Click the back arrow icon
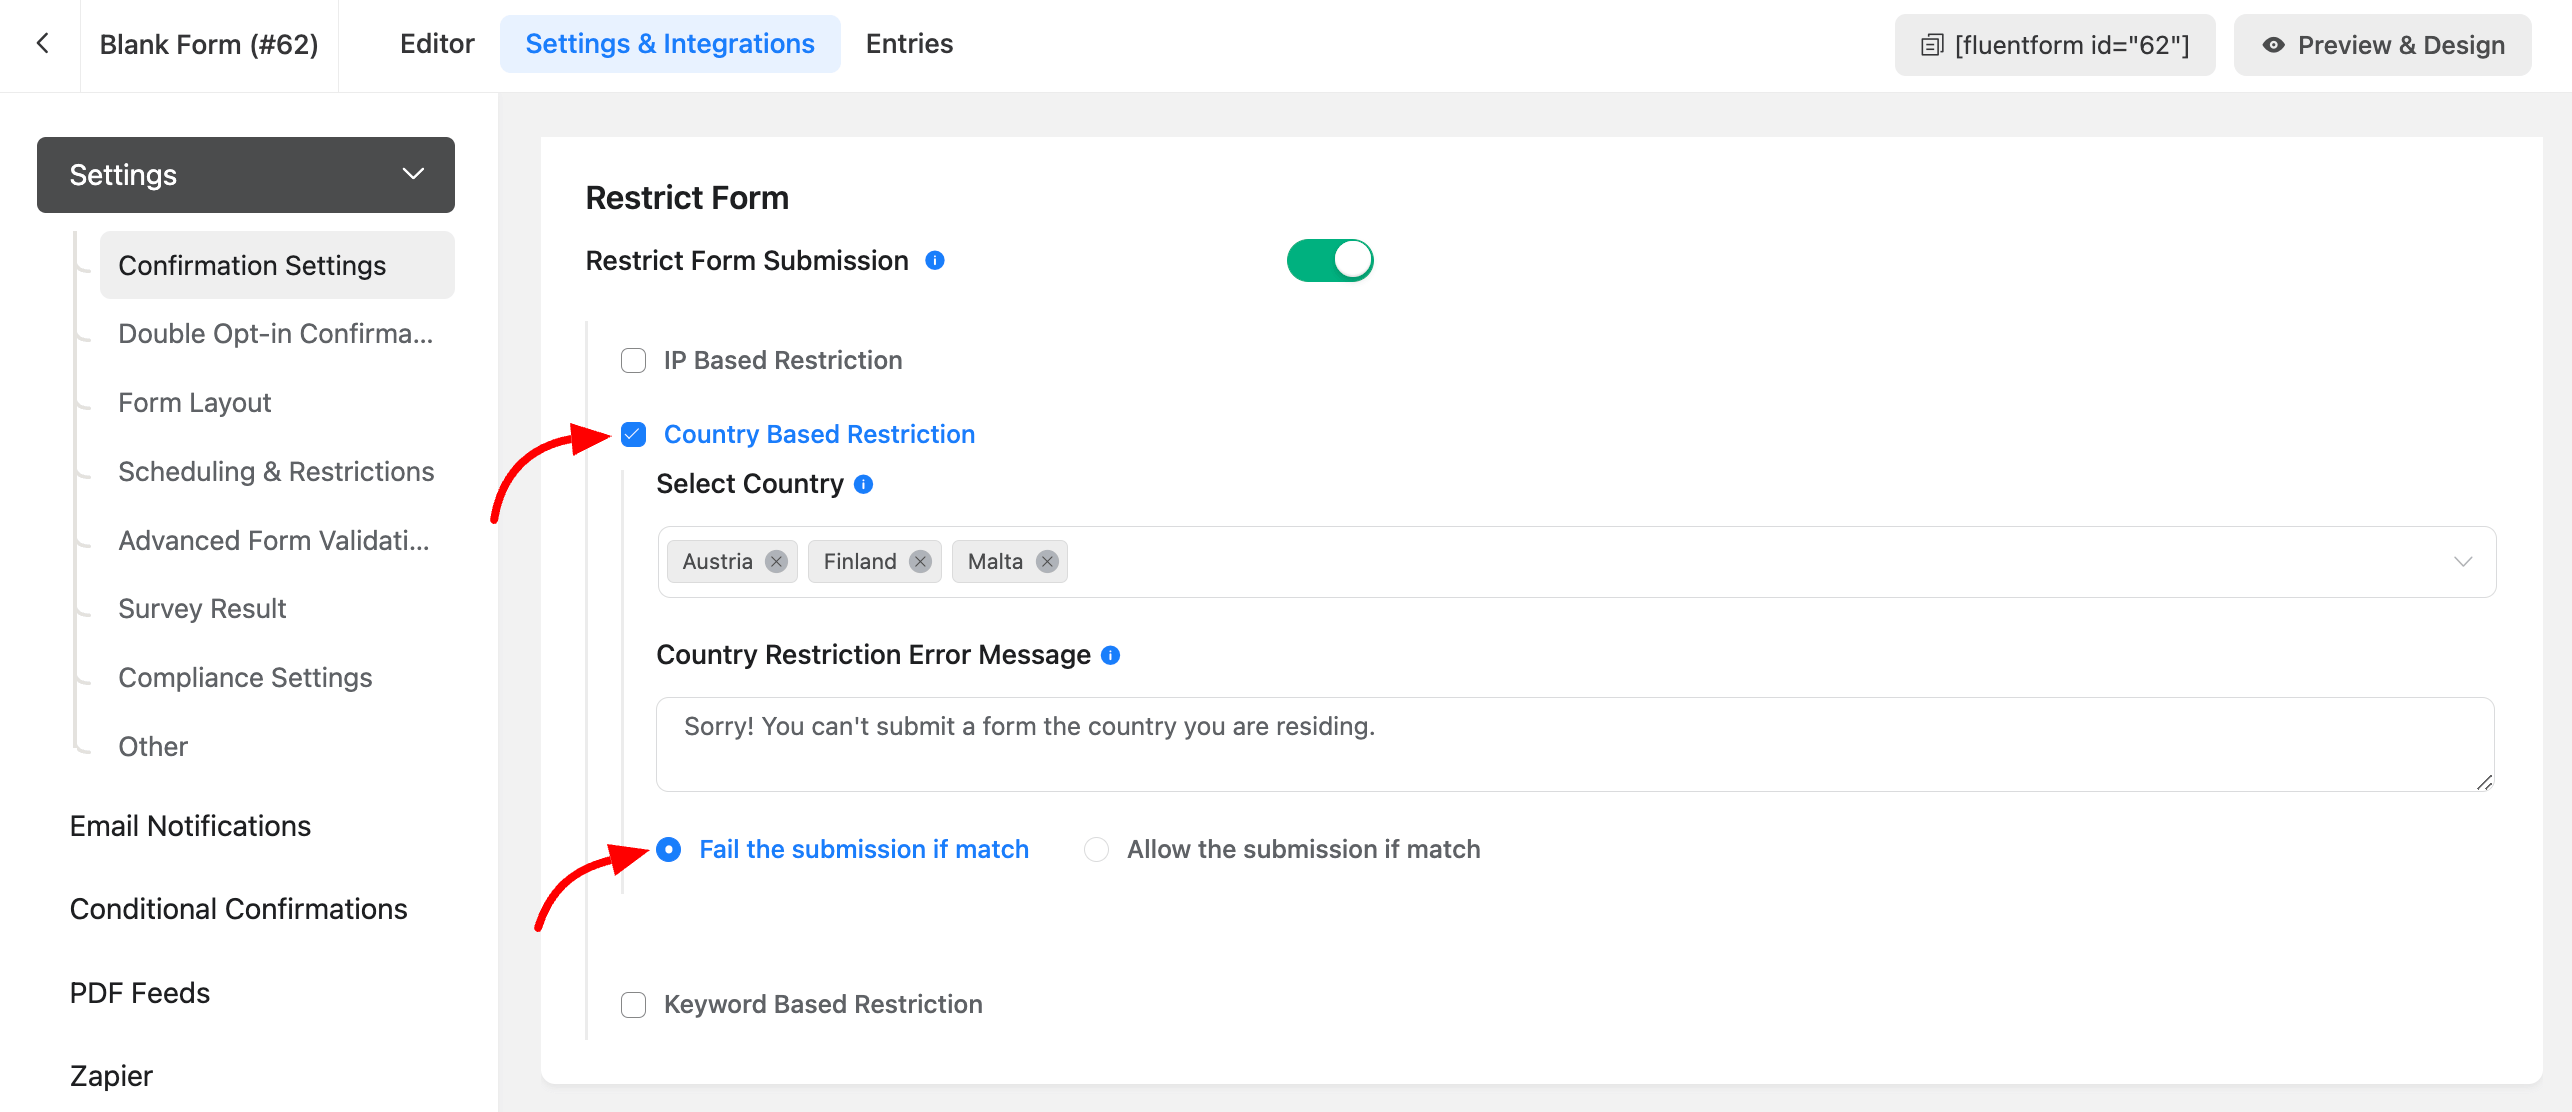 tap(42, 44)
